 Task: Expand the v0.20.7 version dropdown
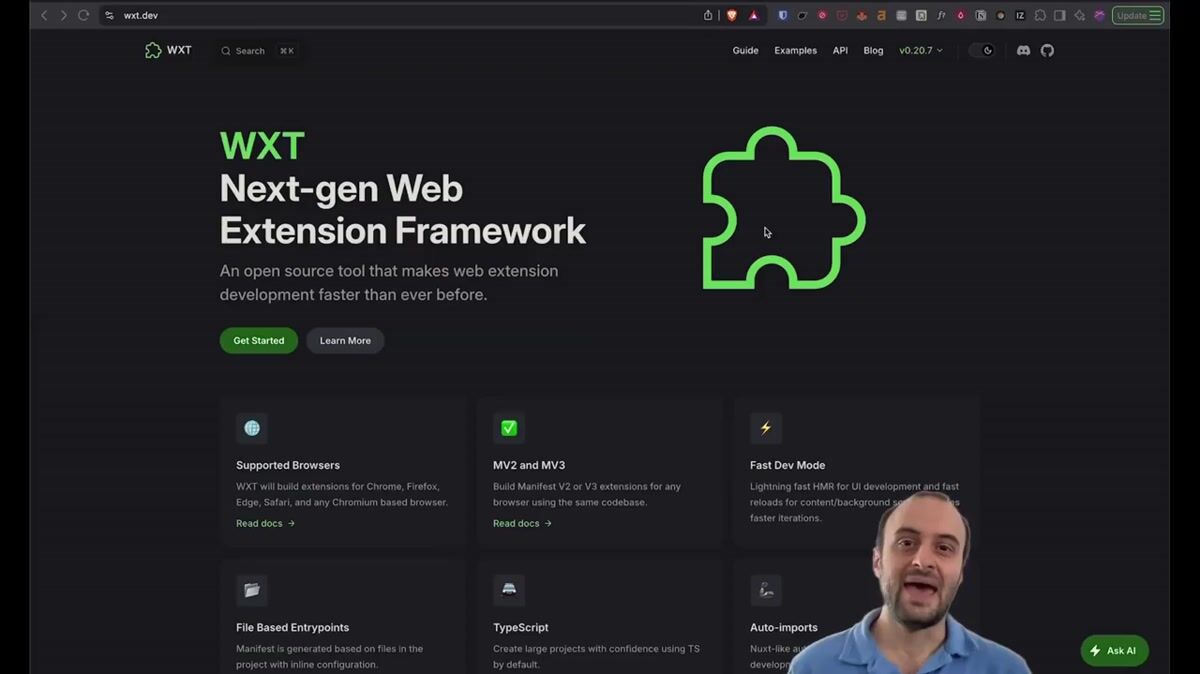click(x=920, y=50)
